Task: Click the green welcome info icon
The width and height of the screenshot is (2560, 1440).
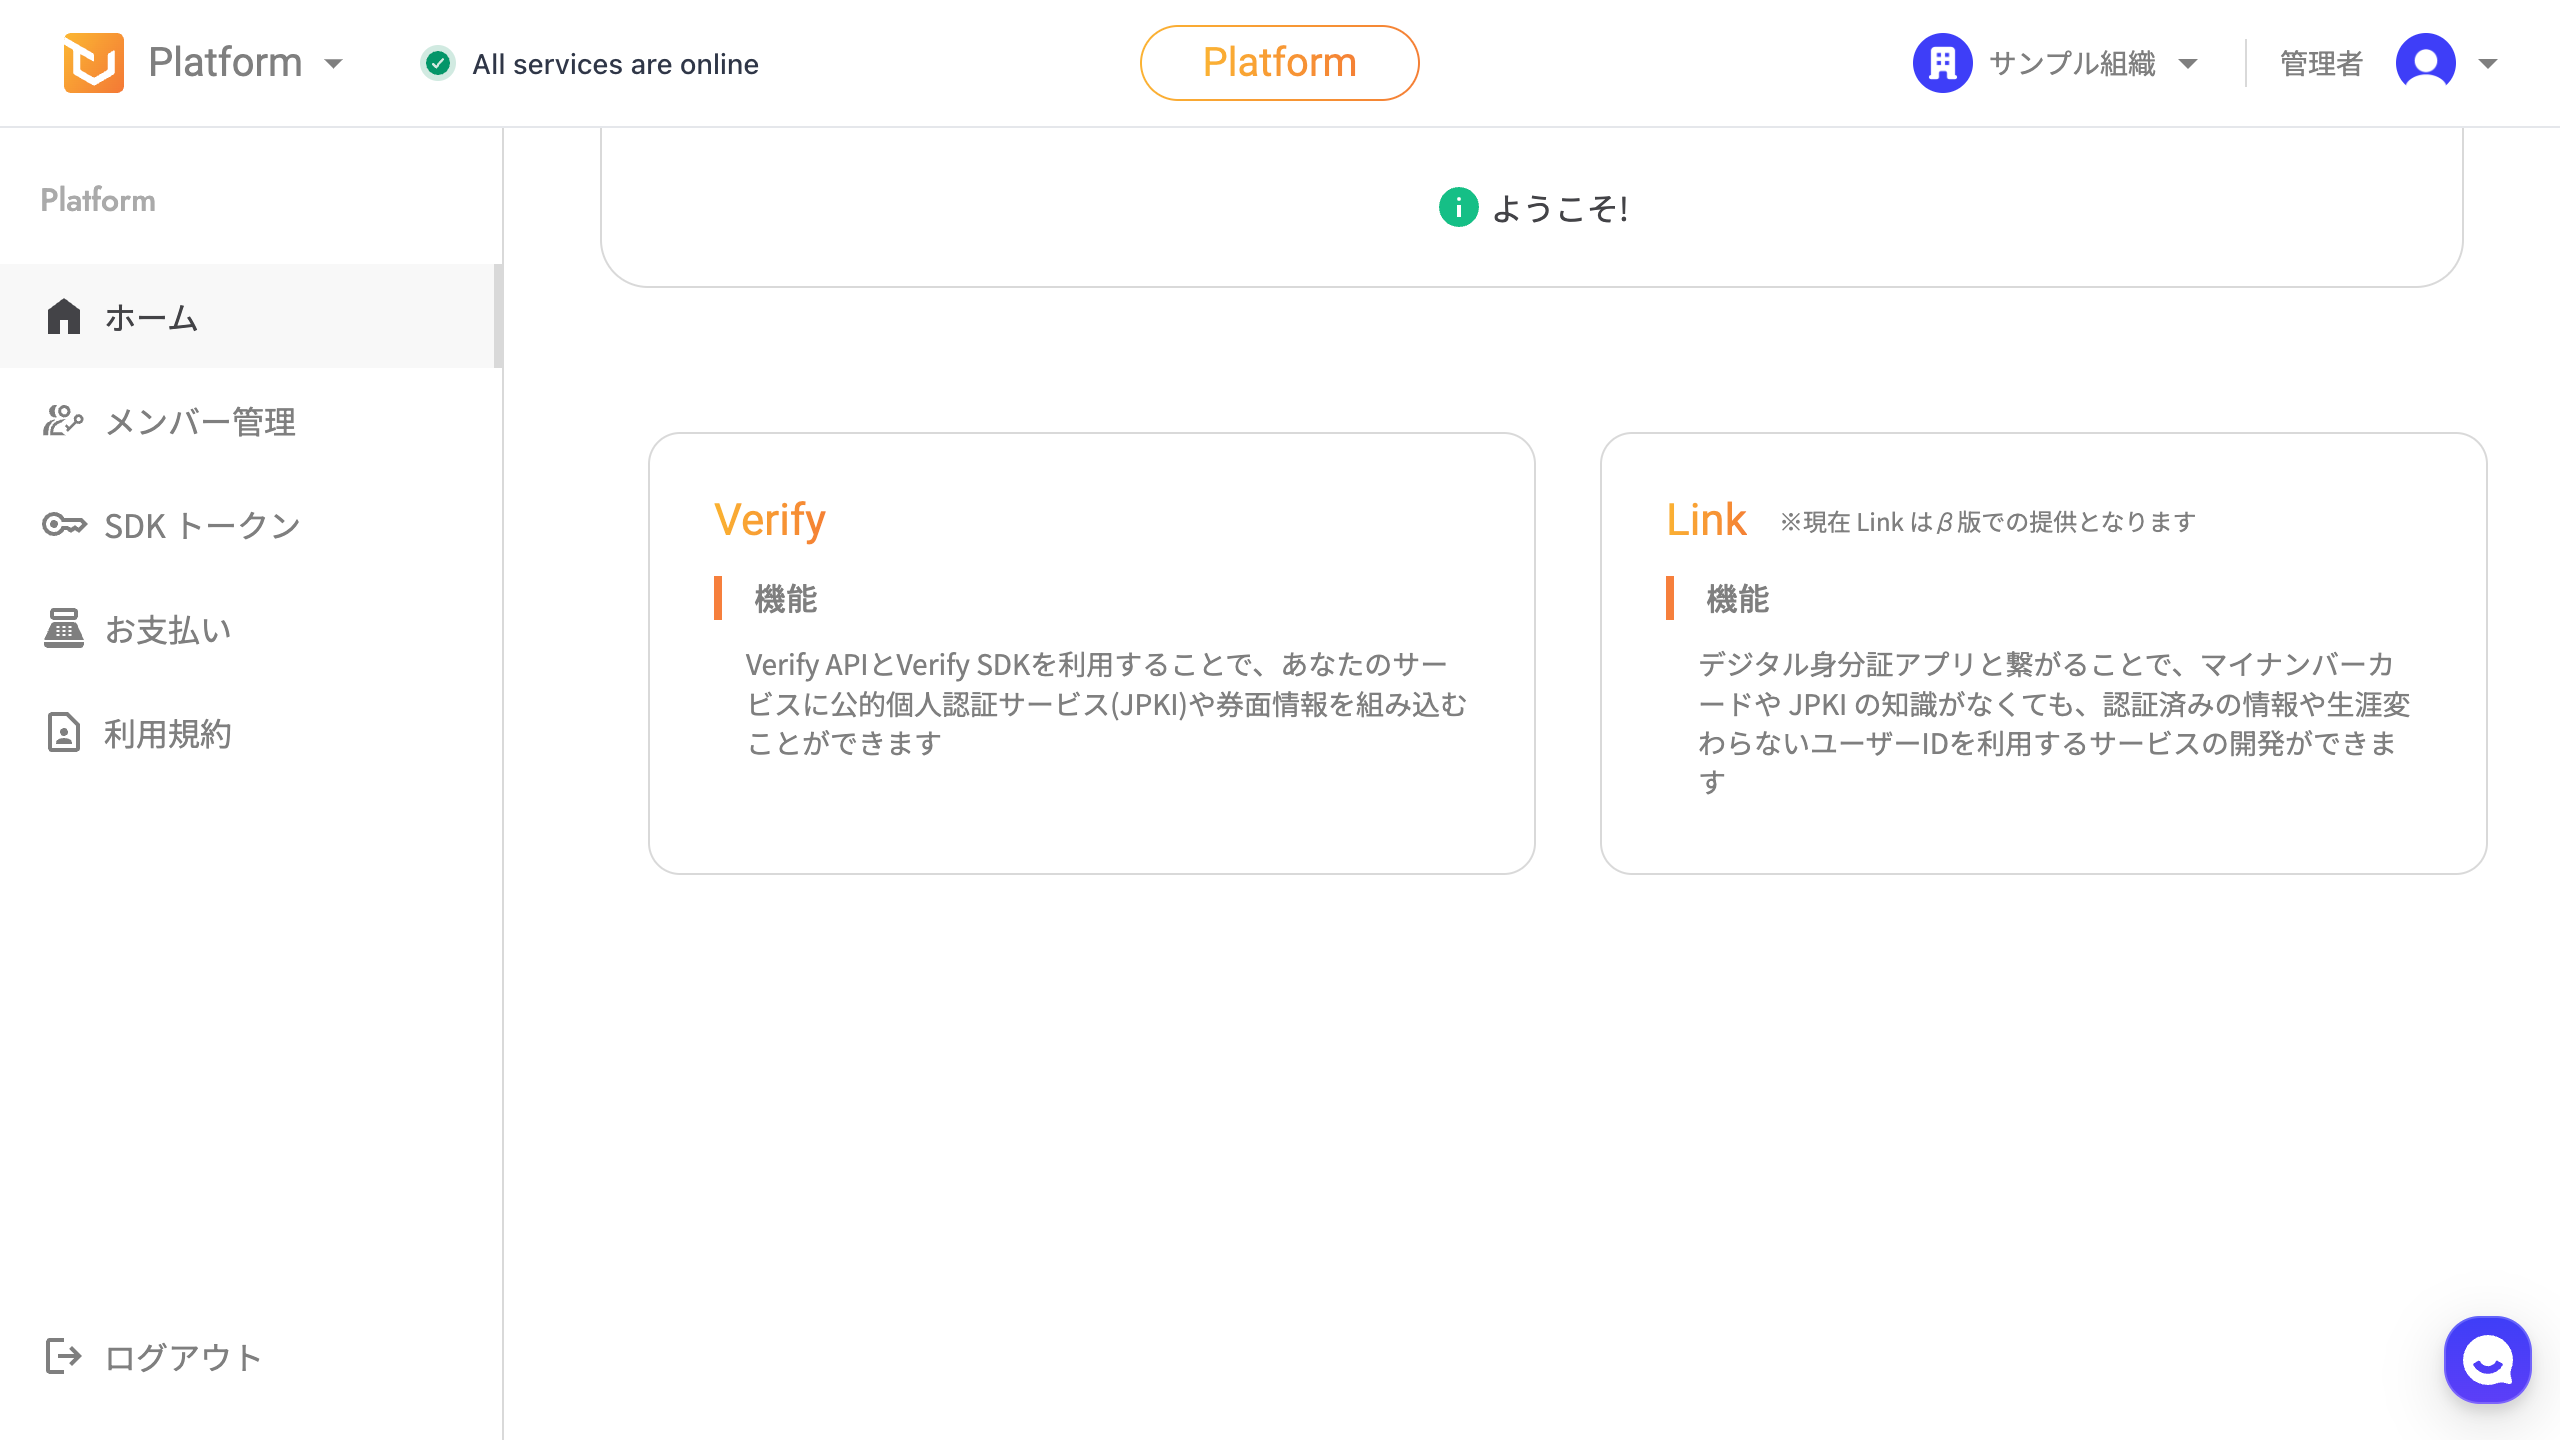Action: [x=1458, y=208]
